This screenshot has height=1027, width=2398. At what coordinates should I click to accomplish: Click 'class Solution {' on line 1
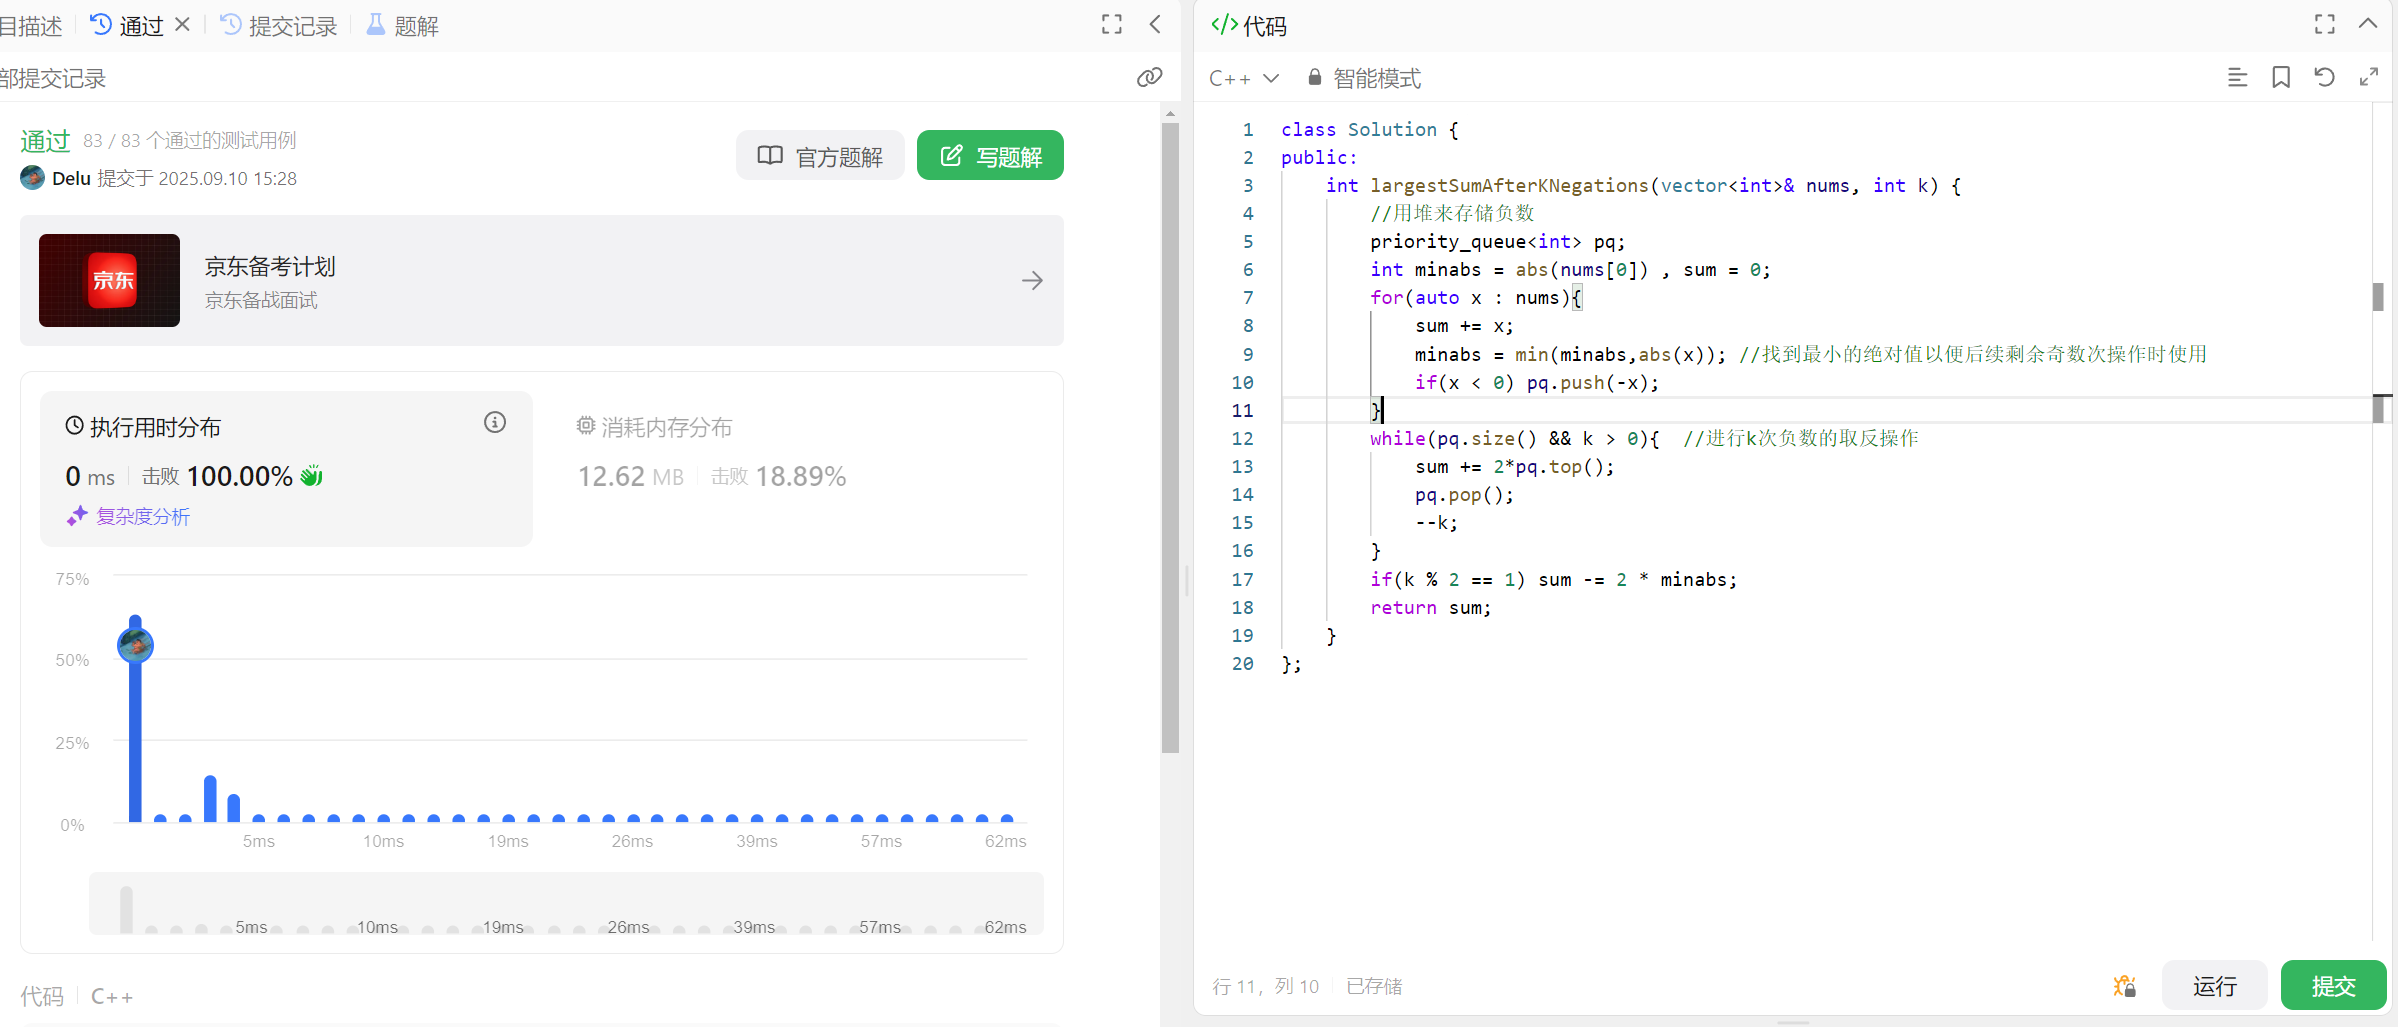click(x=1369, y=130)
